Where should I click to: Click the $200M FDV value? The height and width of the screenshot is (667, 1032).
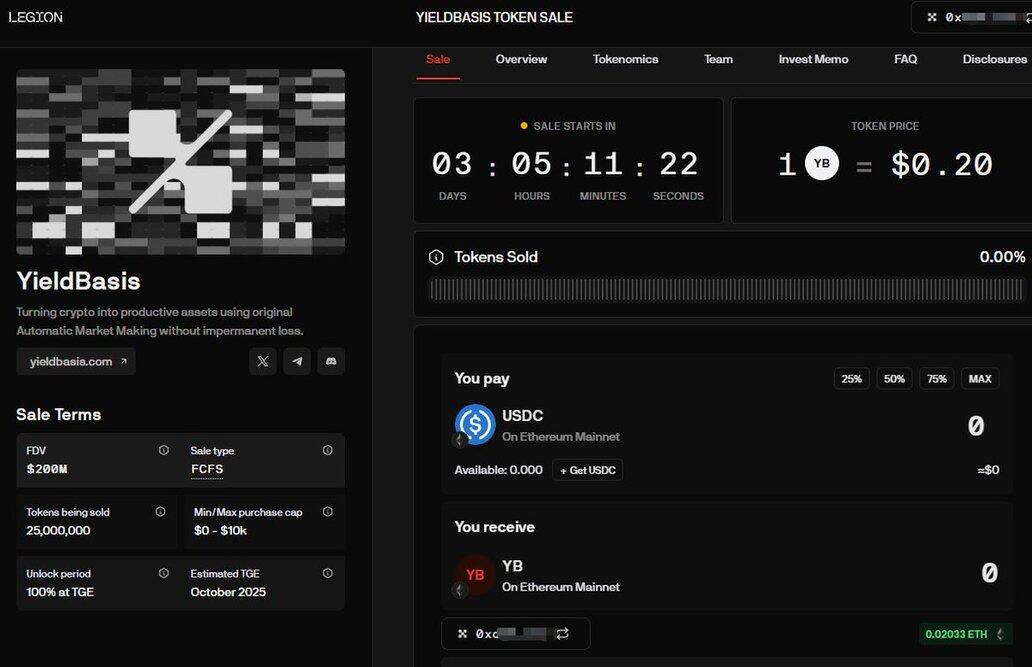coord(47,469)
